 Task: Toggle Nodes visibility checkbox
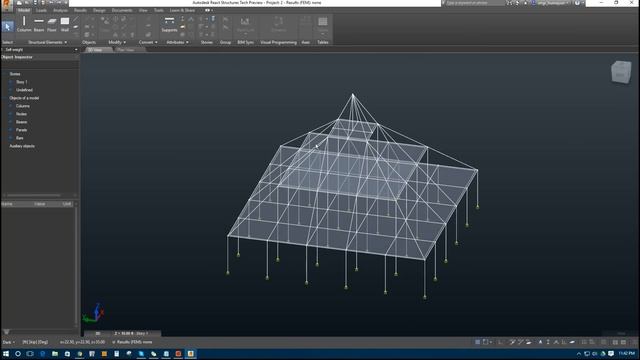[11, 114]
